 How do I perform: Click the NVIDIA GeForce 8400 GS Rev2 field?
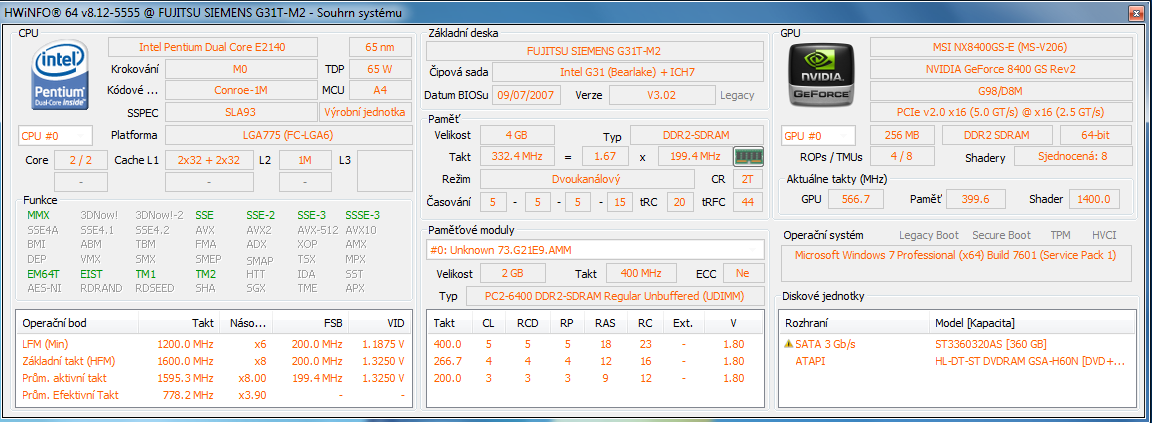tap(1001, 69)
